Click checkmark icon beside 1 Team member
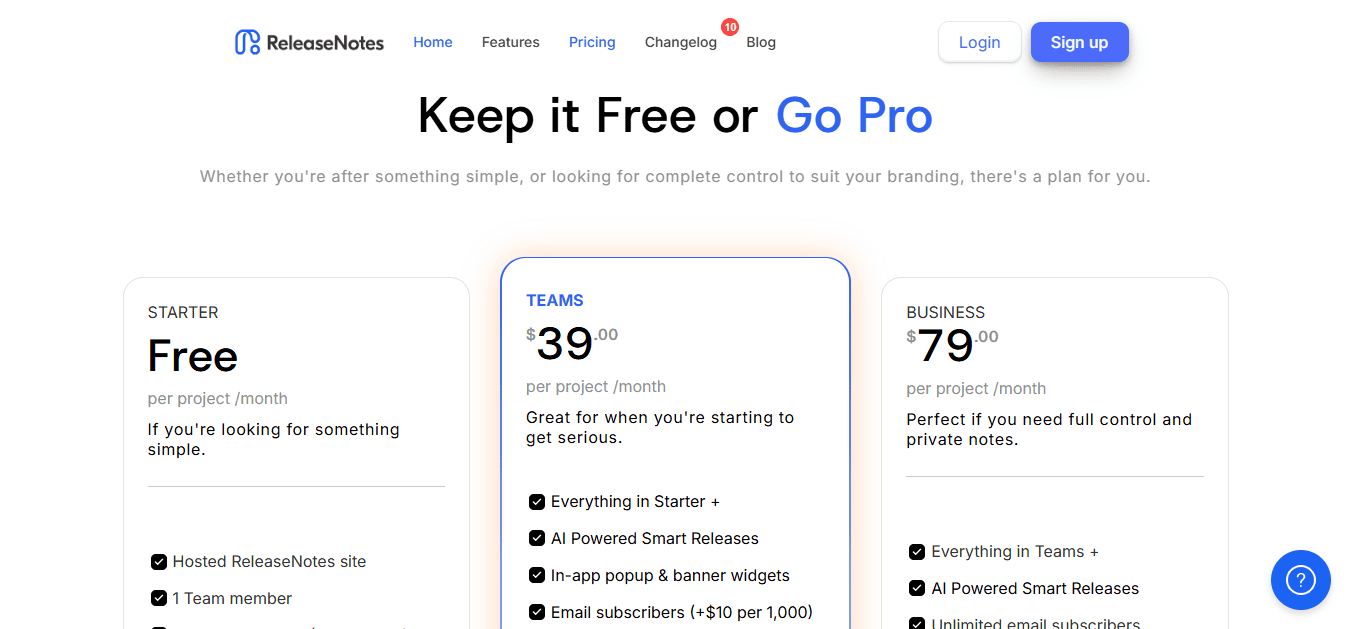The height and width of the screenshot is (629, 1351). 159,598
